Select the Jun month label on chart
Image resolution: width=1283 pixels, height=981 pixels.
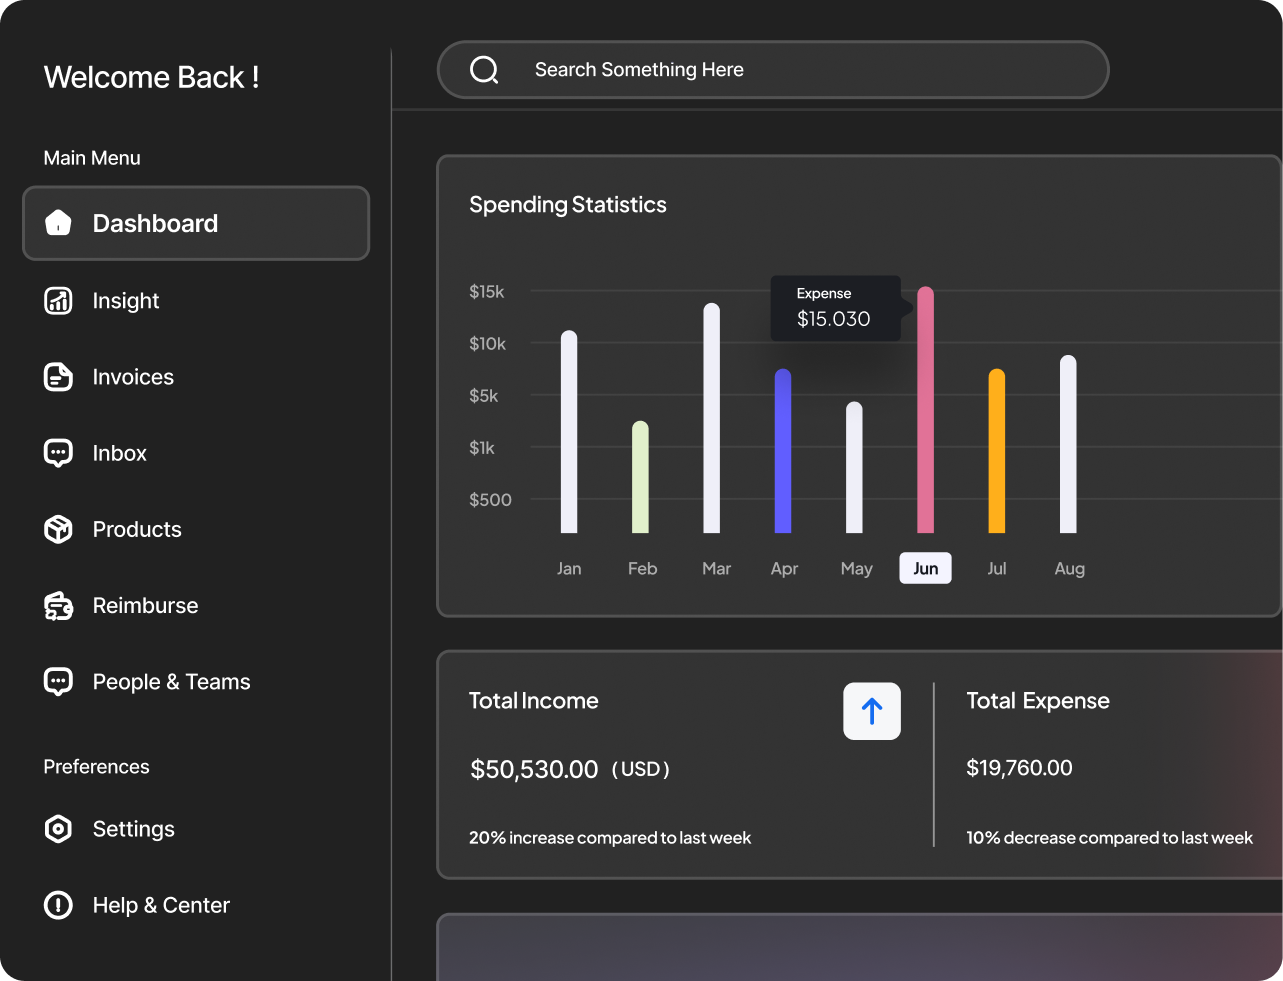click(x=925, y=567)
